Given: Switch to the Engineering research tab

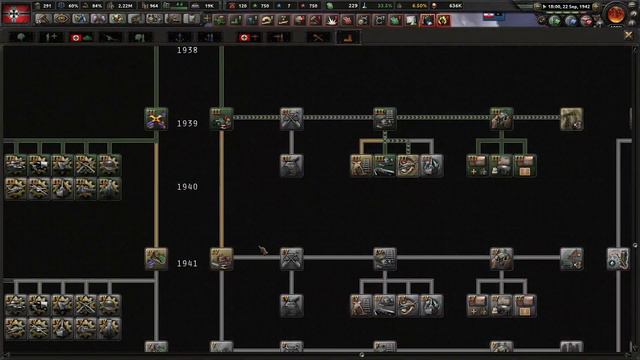Looking at the screenshot, I should (319, 38).
